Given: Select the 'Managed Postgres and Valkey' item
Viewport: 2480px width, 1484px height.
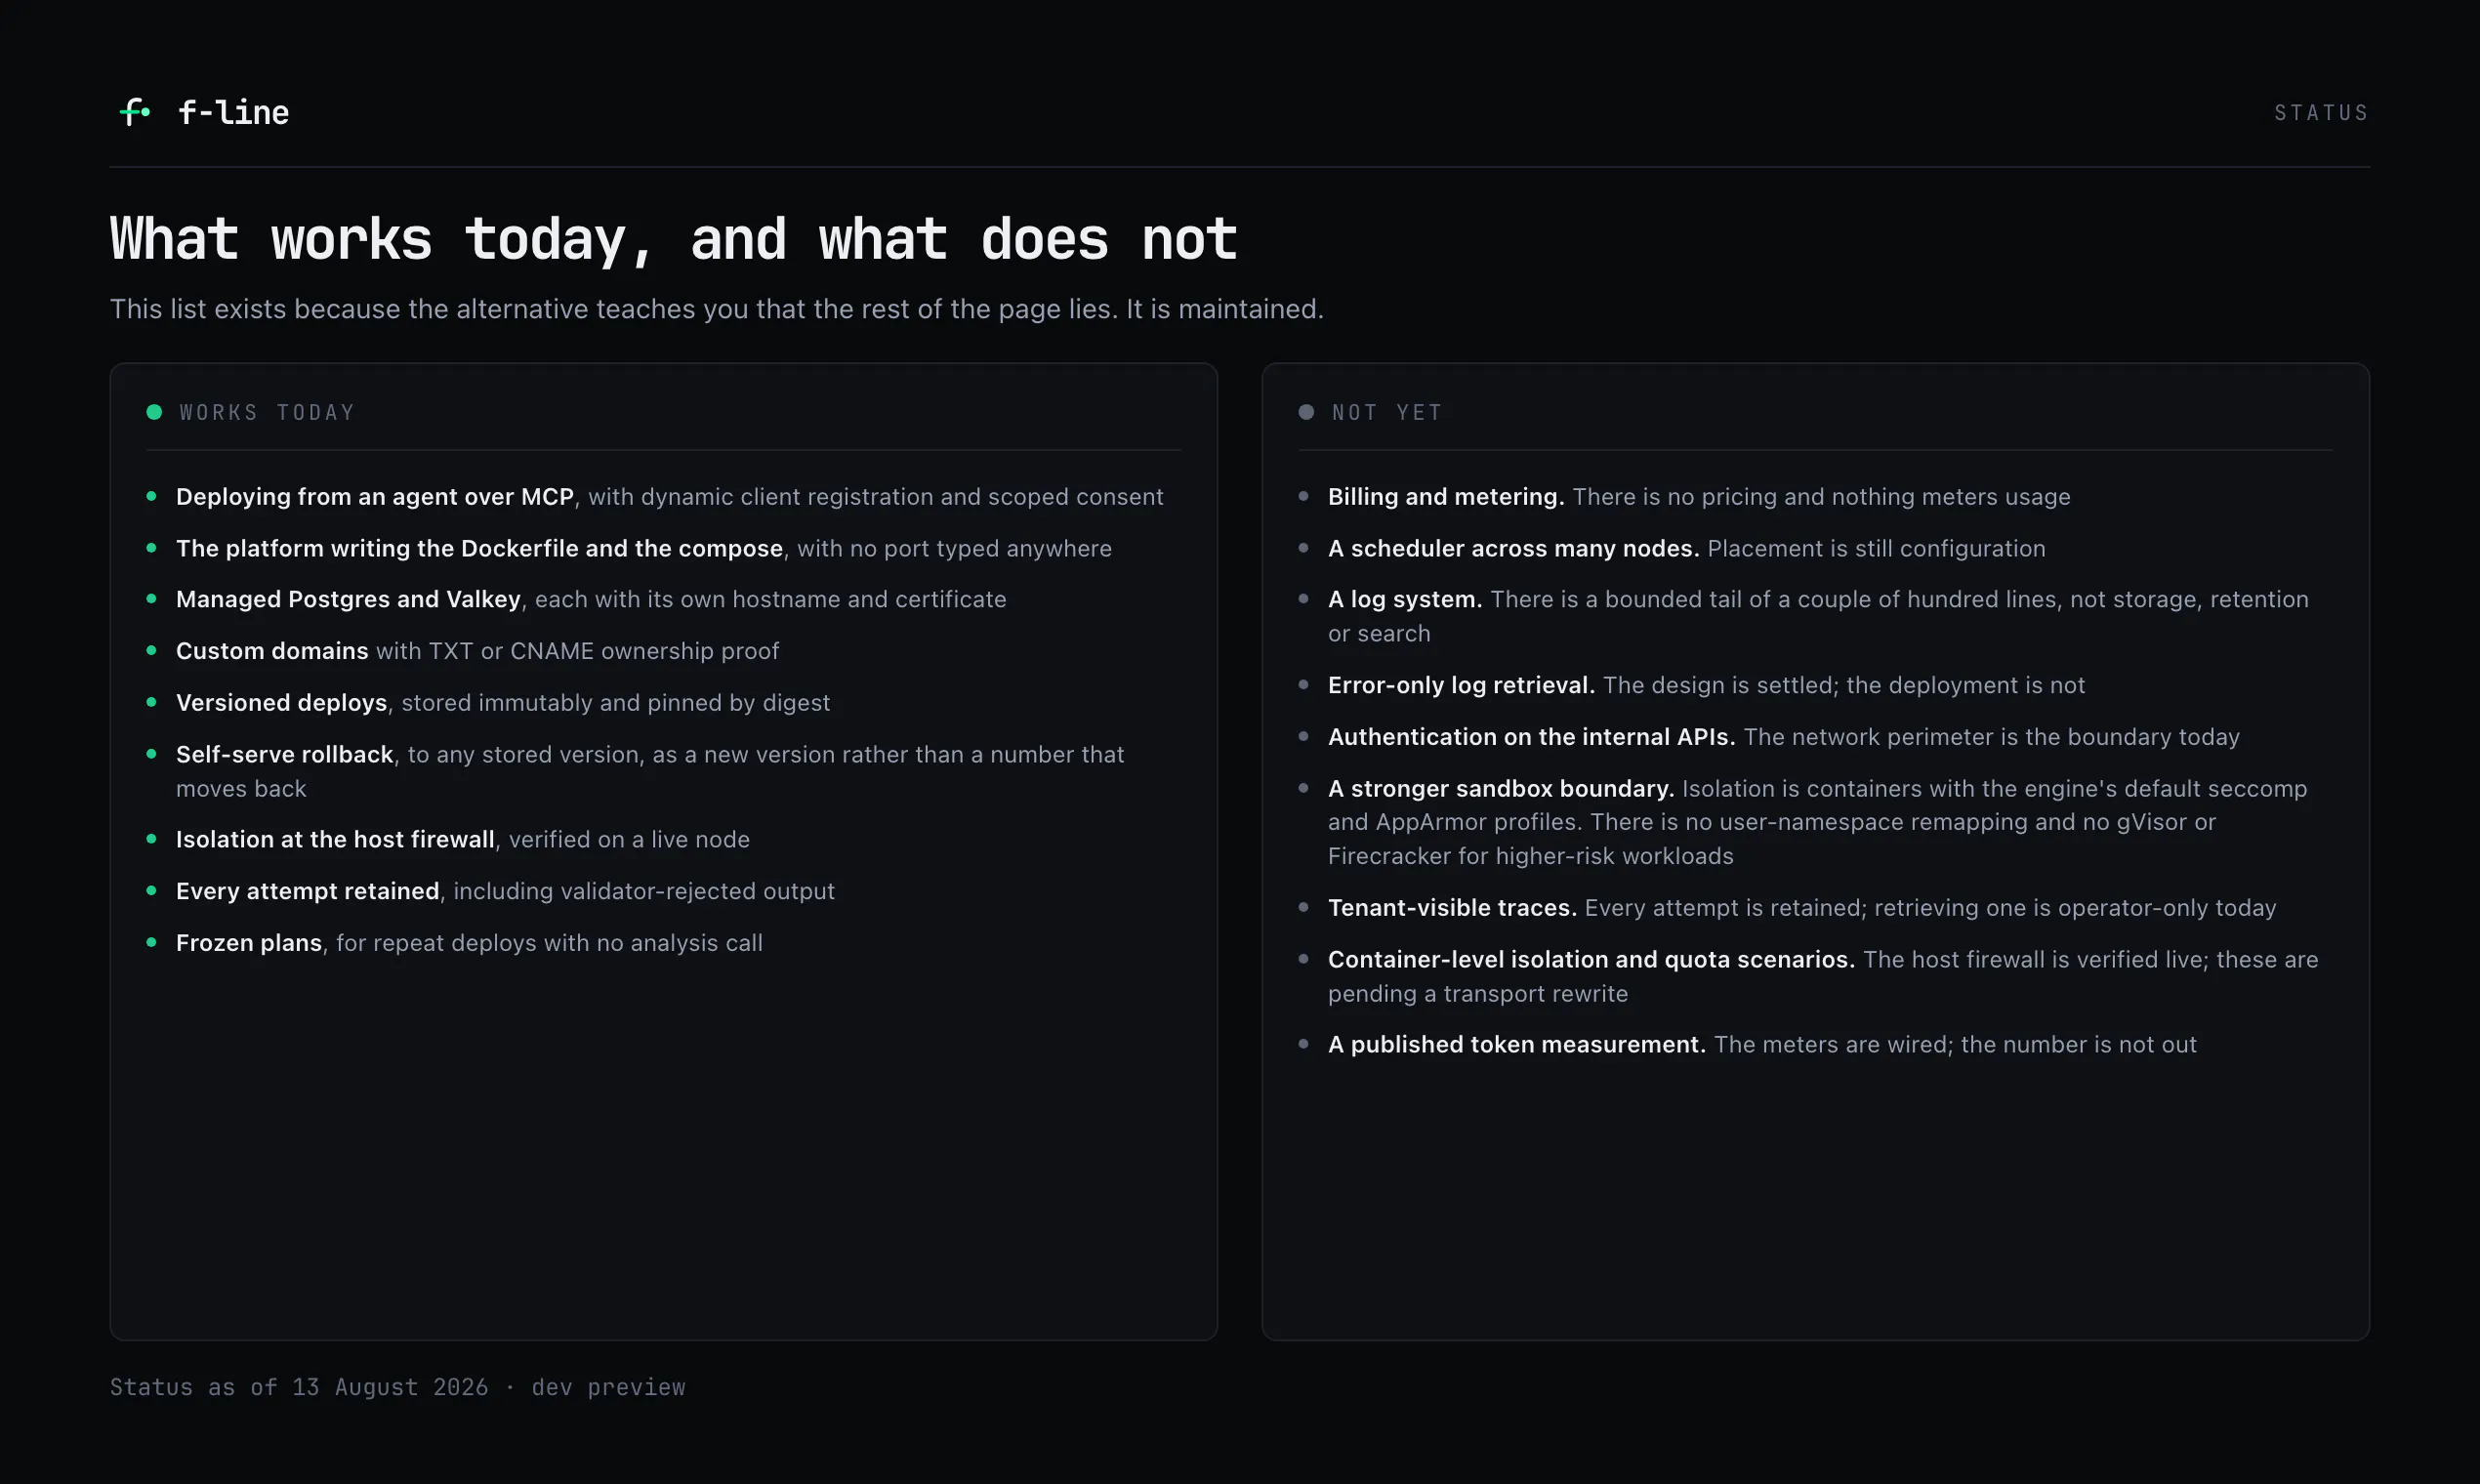Looking at the screenshot, I should click(x=348, y=599).
